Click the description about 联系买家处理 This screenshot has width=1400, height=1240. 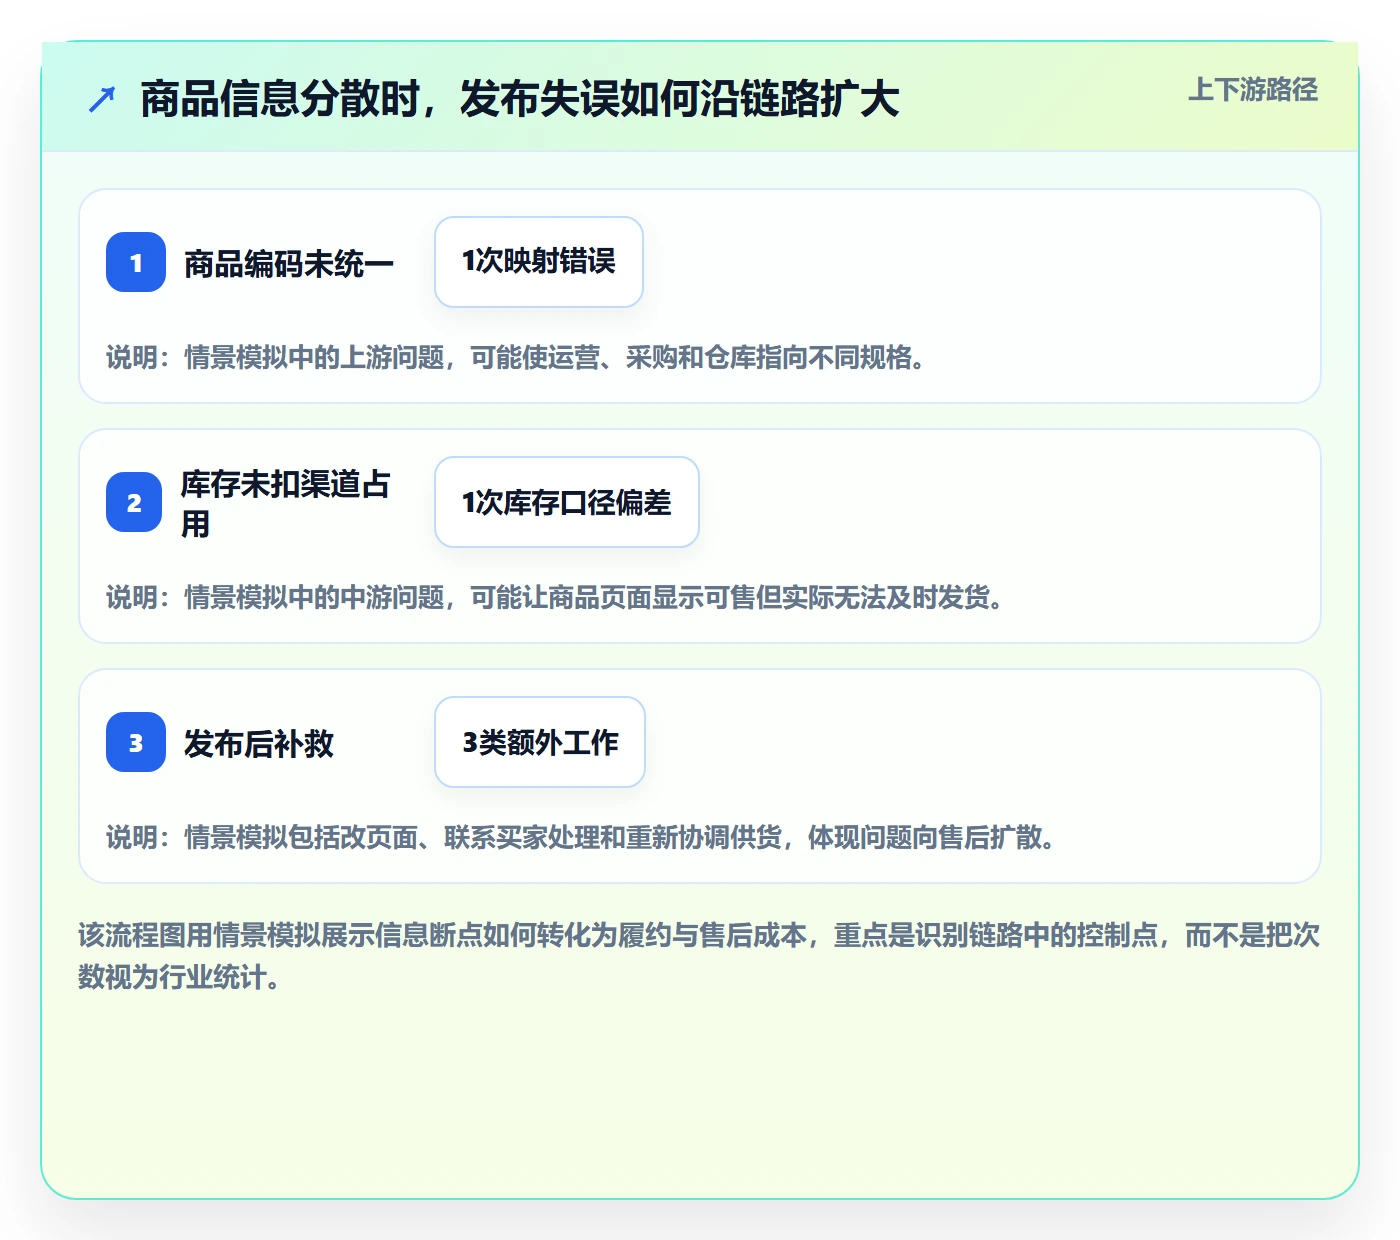[x=581, y=837]
